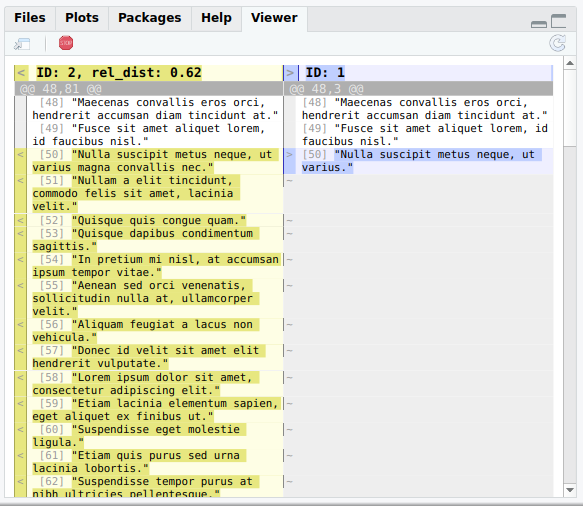Click the '>' marker beside ID: 1 header
Viewport: 583px width, 506px height.
click(x=290, y=72)
